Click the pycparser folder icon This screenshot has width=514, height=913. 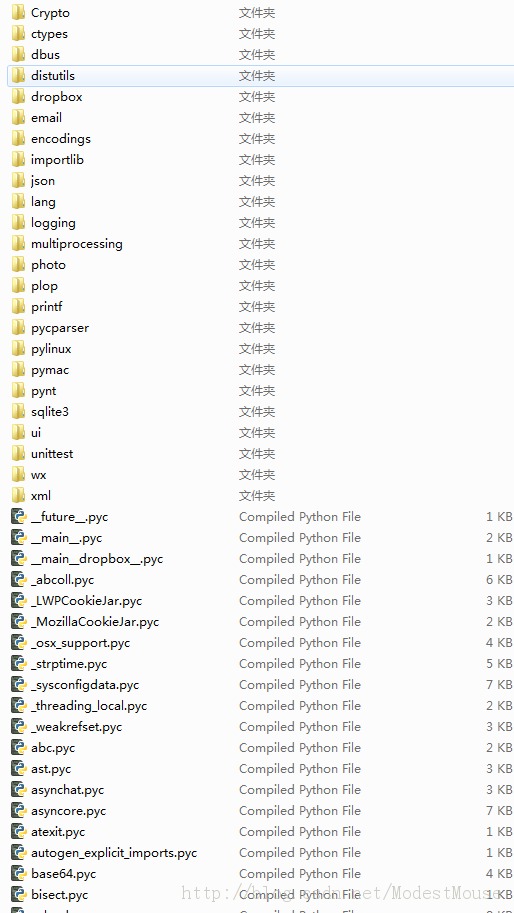click(18, 328)
